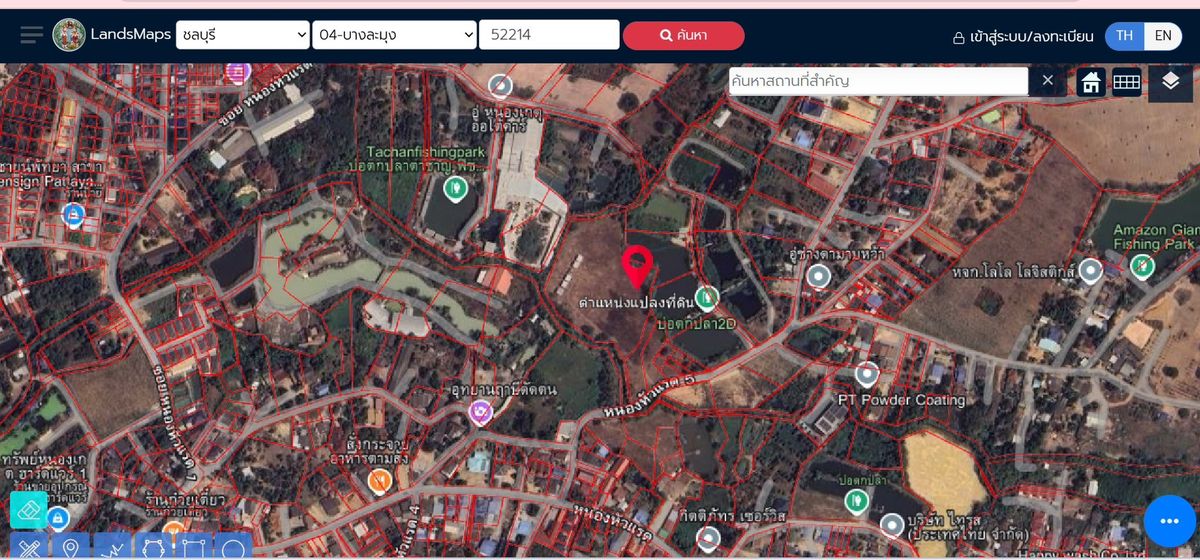Select the ruler and pencil measure tool
The image size is (1200, 560).
click(28, 548)
